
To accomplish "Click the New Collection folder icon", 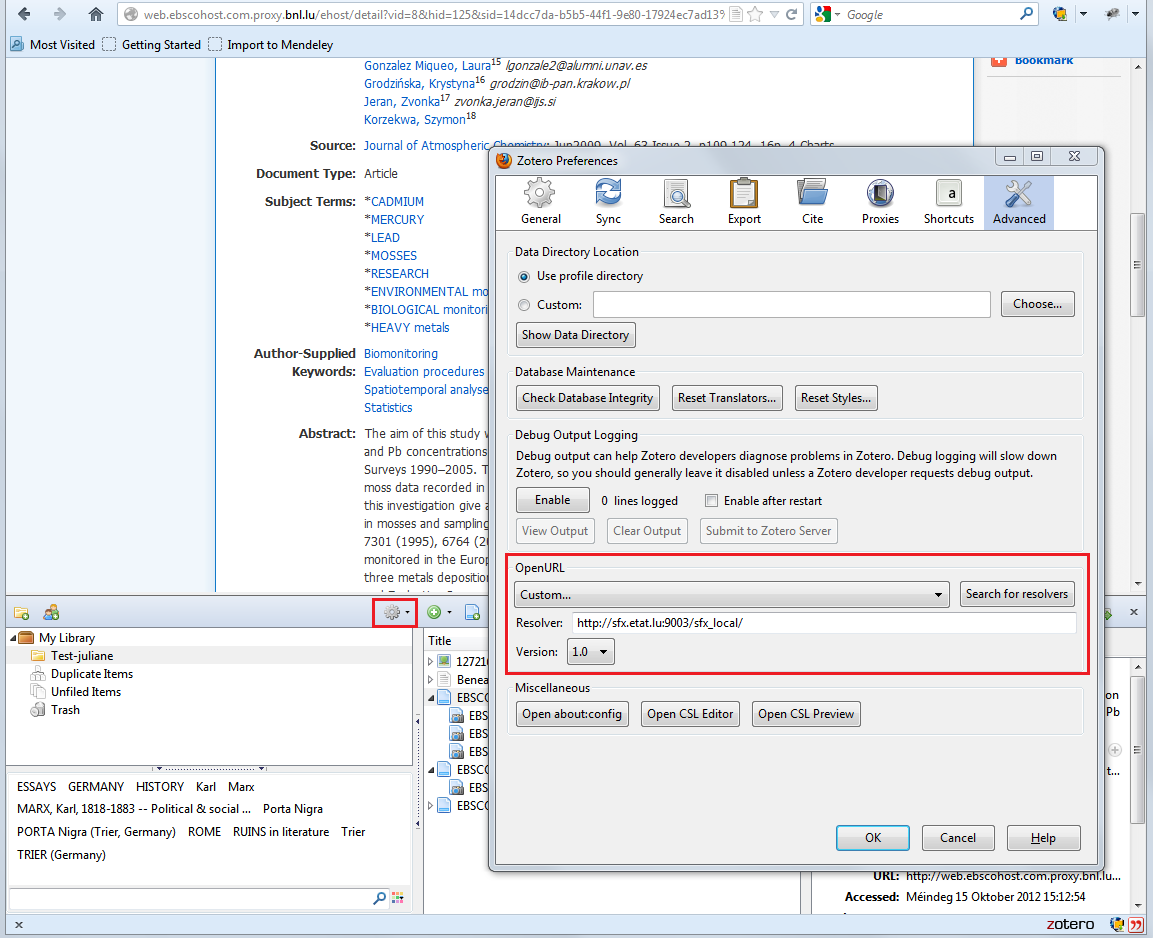I will click(21, 613).
